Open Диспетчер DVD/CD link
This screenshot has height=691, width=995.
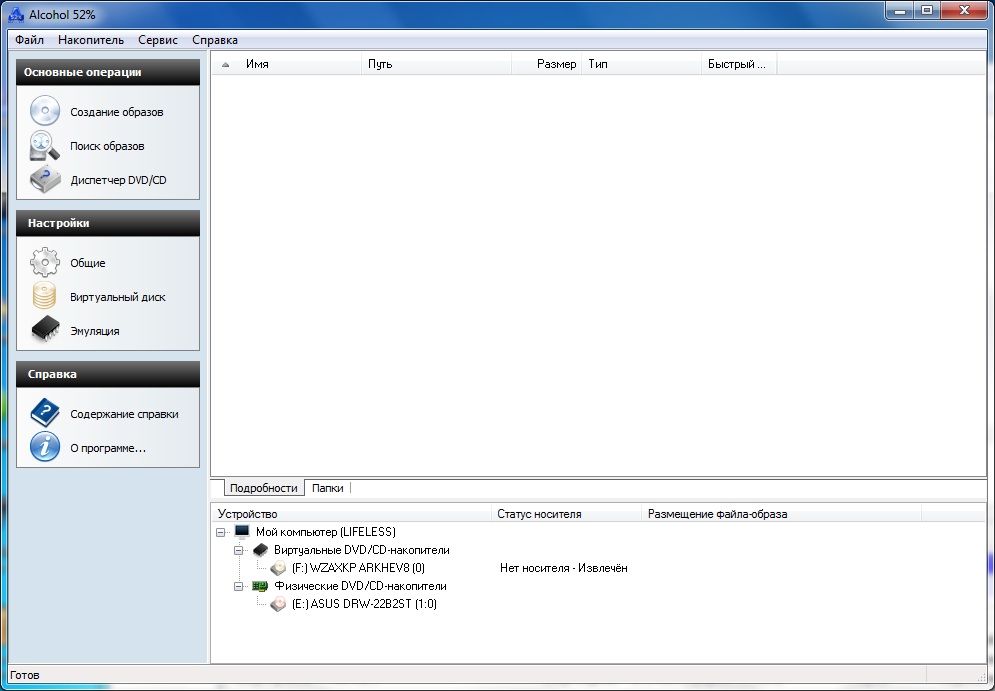pyautogui.click(x=118, y=180)
